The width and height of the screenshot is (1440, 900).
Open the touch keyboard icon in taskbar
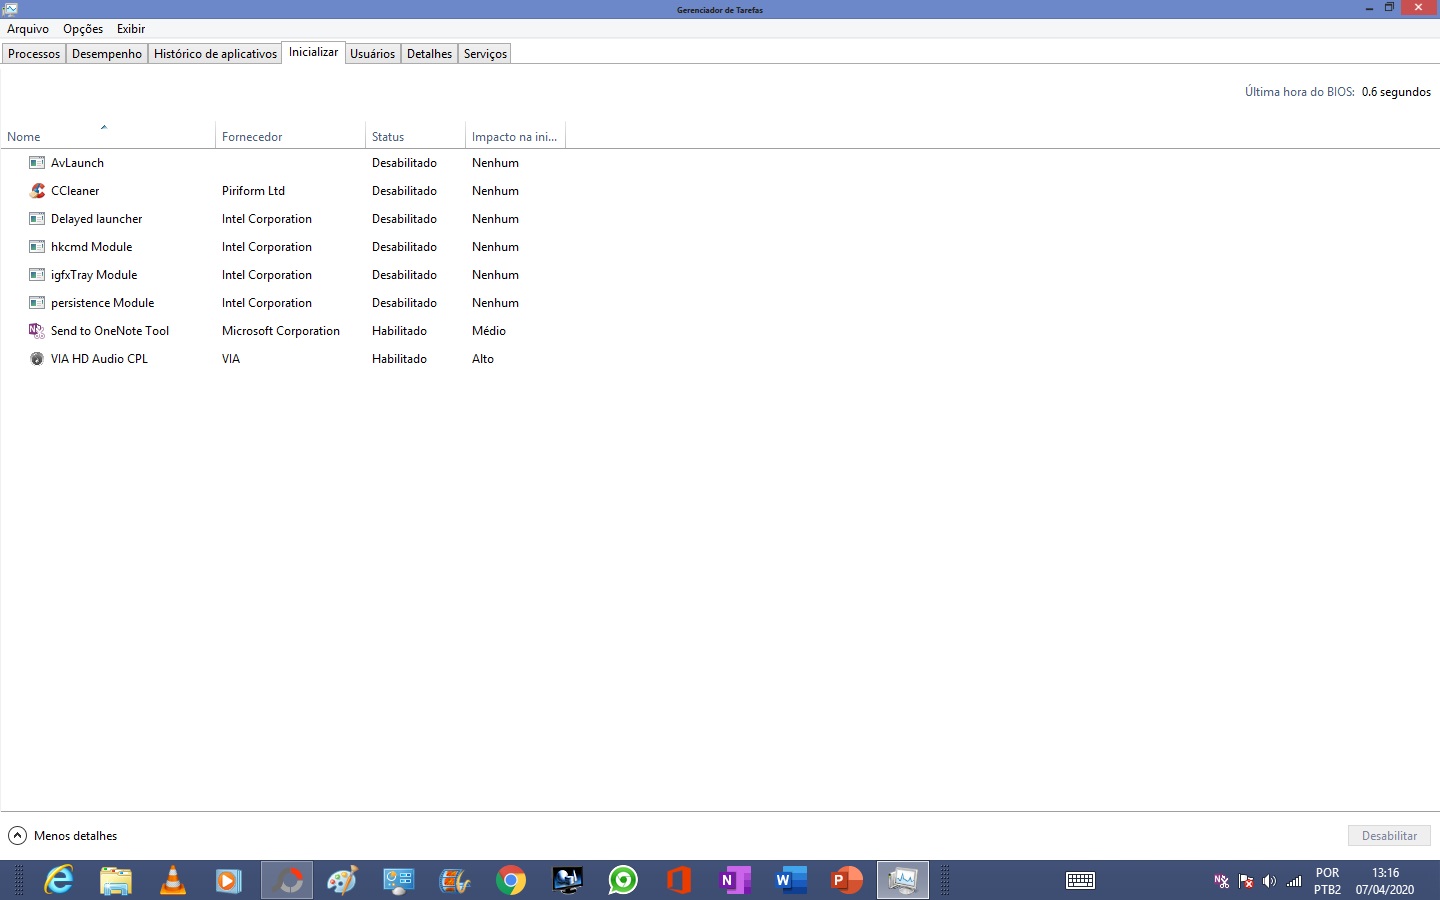[1080, 880]
